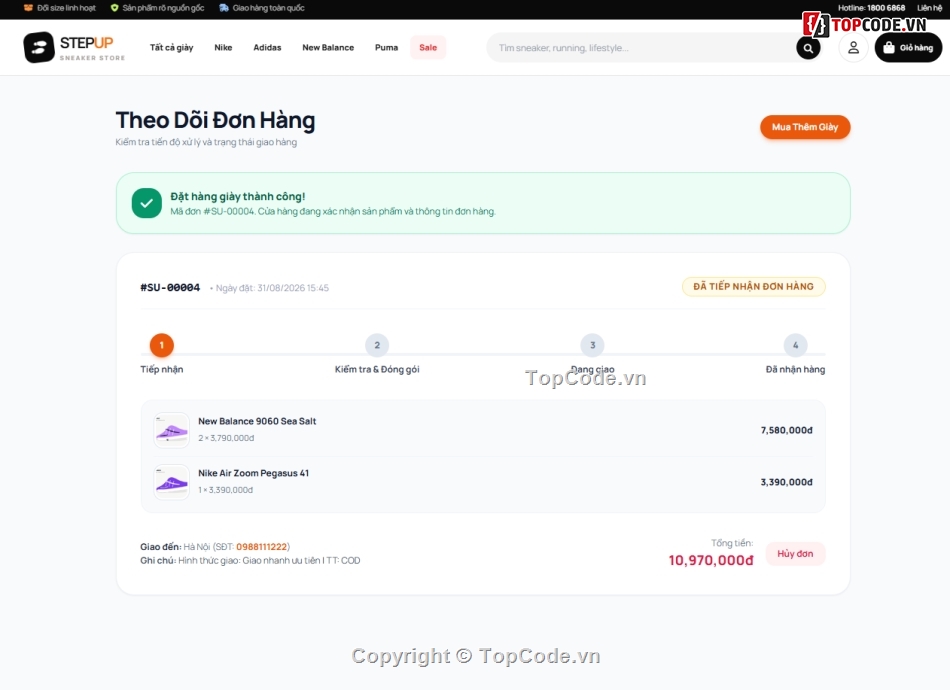Screen dimensions: 950x690
Task: Click Nike Air Zoom Pegasus 41 name
Action: 253,473
